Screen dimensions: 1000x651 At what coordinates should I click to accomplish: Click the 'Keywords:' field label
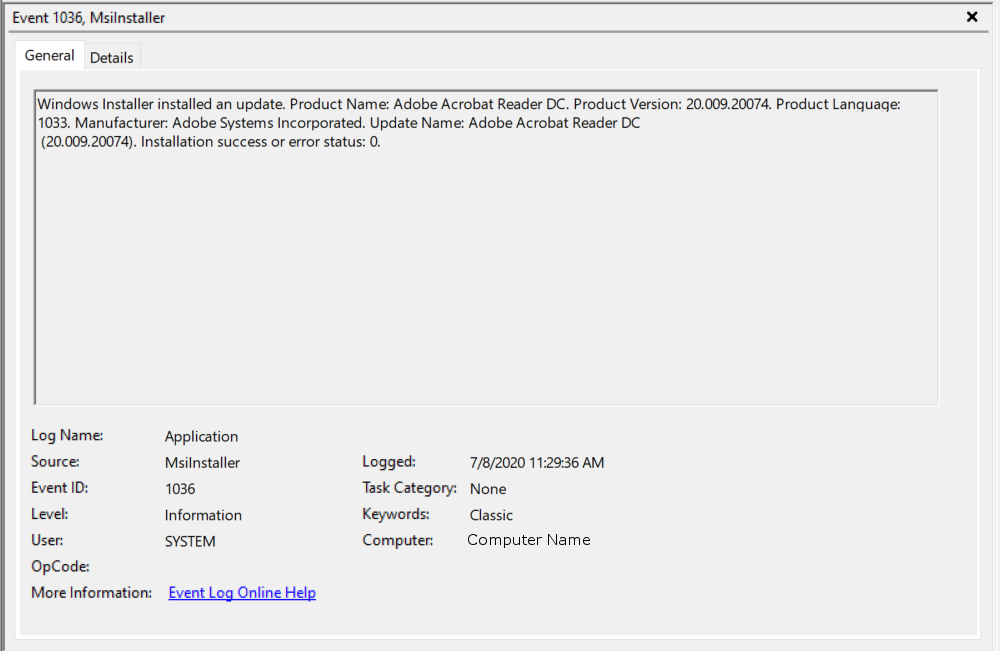[x=396, y=514]
